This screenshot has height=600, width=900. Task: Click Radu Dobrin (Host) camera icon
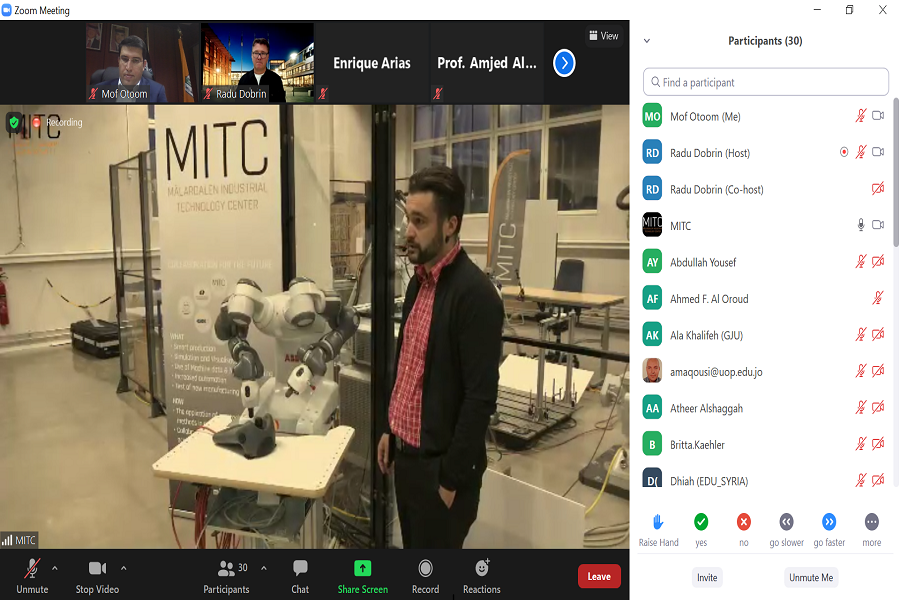tap(878, 152)
